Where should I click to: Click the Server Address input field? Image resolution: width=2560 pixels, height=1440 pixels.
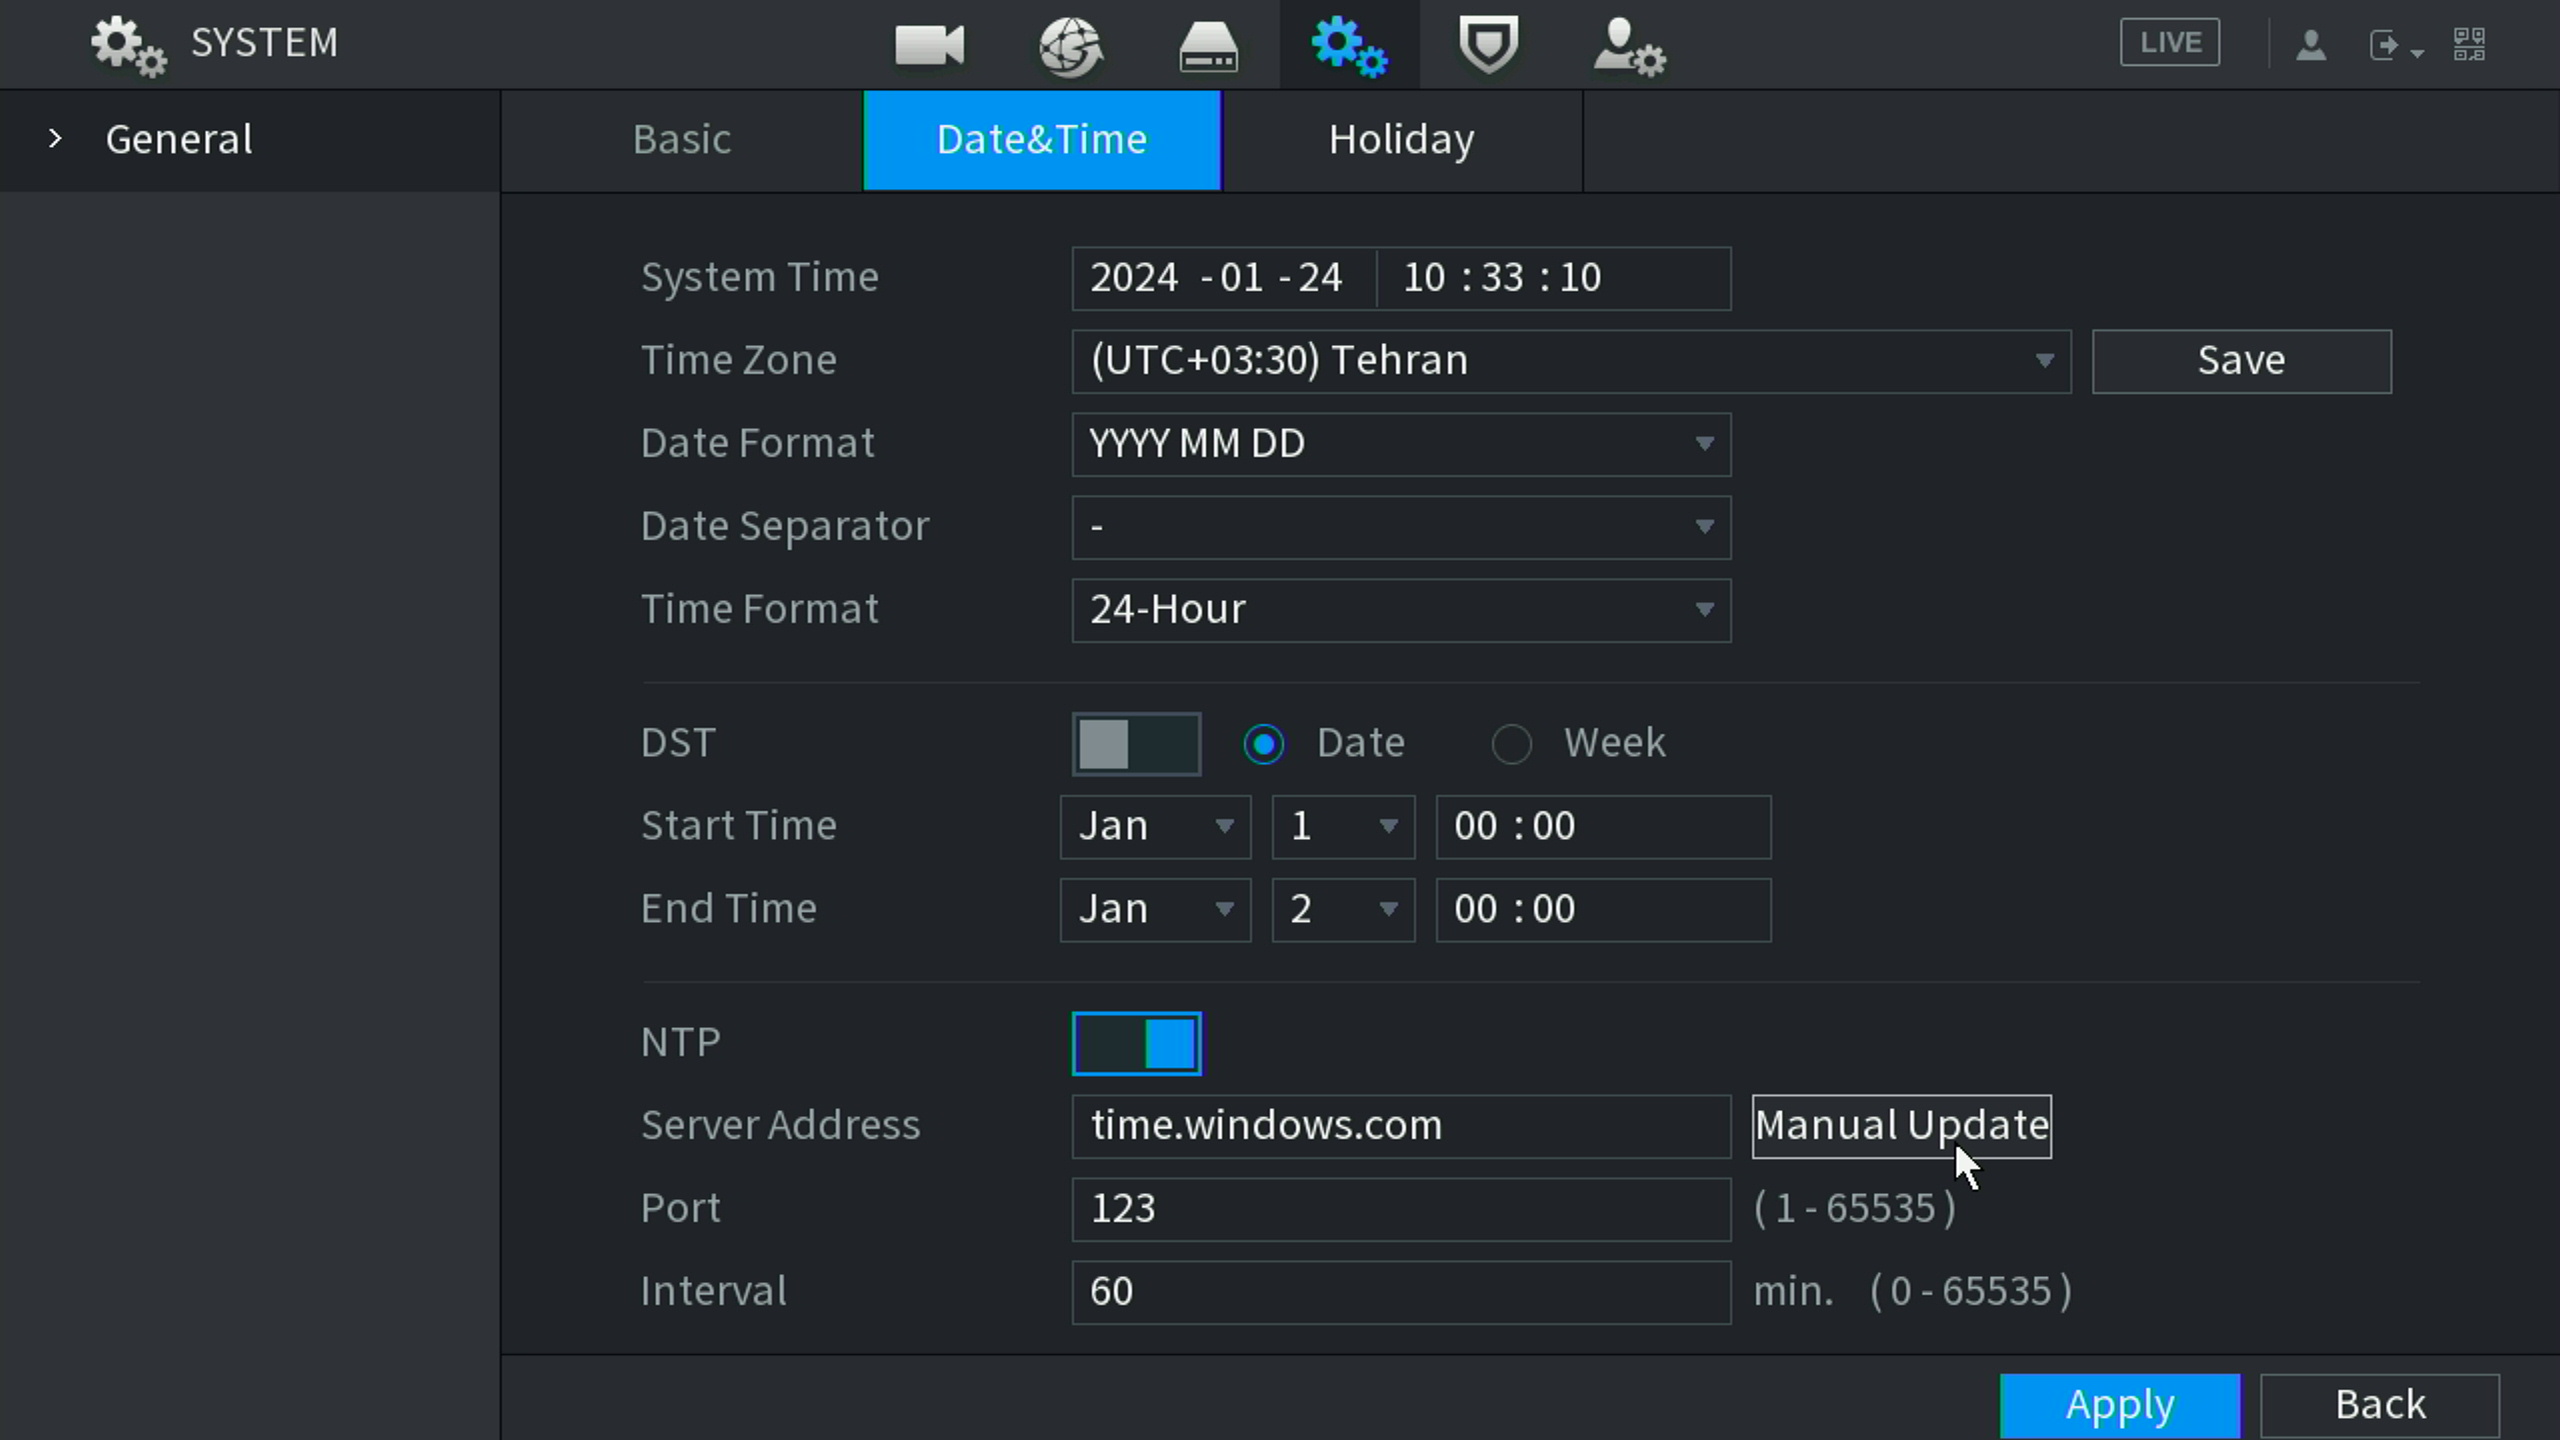[1400, 1126]
